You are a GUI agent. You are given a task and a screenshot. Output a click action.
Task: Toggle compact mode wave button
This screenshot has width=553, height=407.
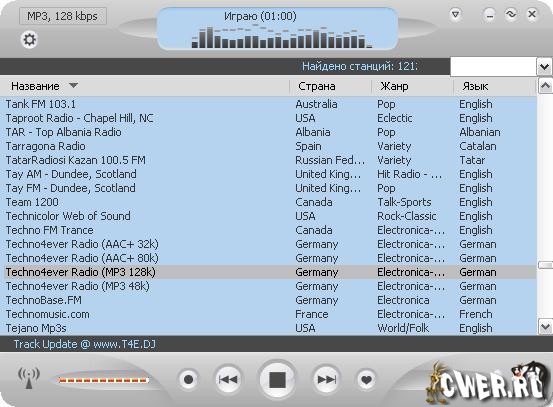pyautogui.click(x=511, y=14)
